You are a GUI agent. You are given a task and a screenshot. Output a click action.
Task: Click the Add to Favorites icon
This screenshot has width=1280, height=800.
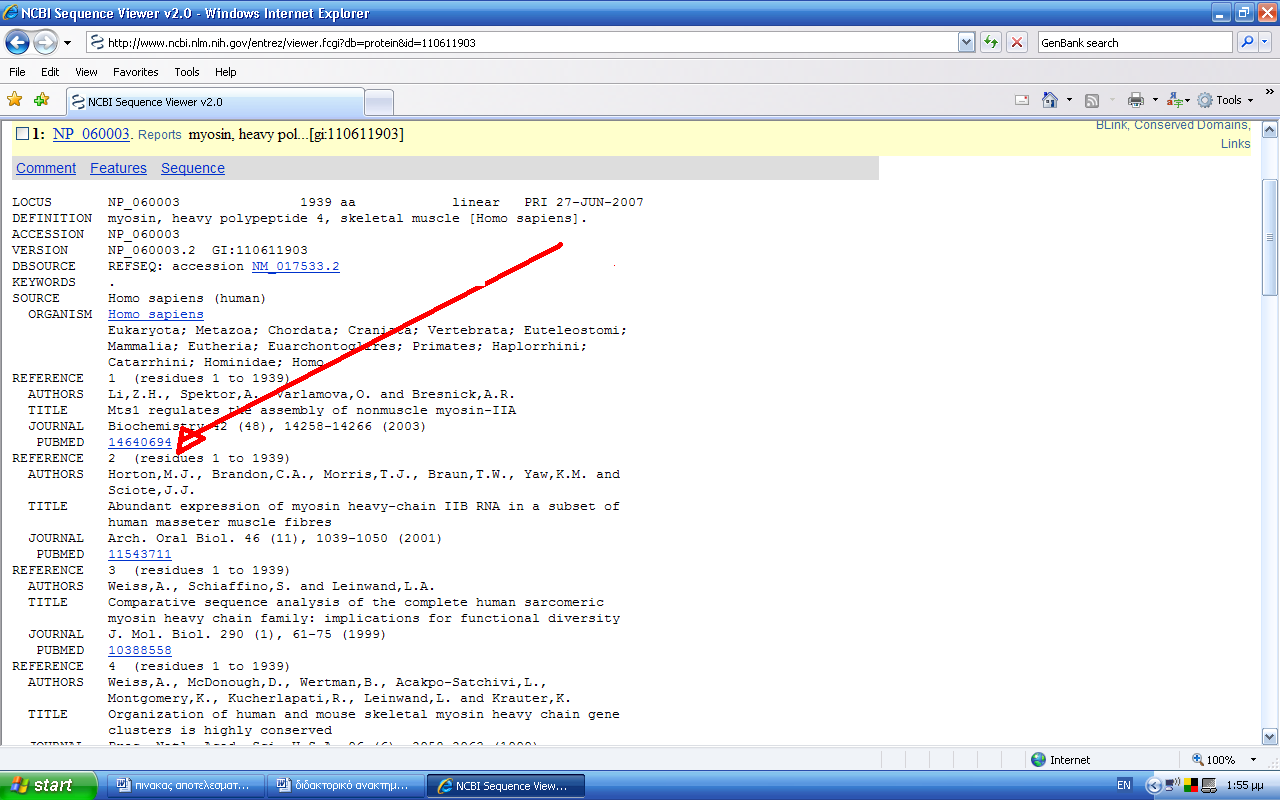[41, 100]
